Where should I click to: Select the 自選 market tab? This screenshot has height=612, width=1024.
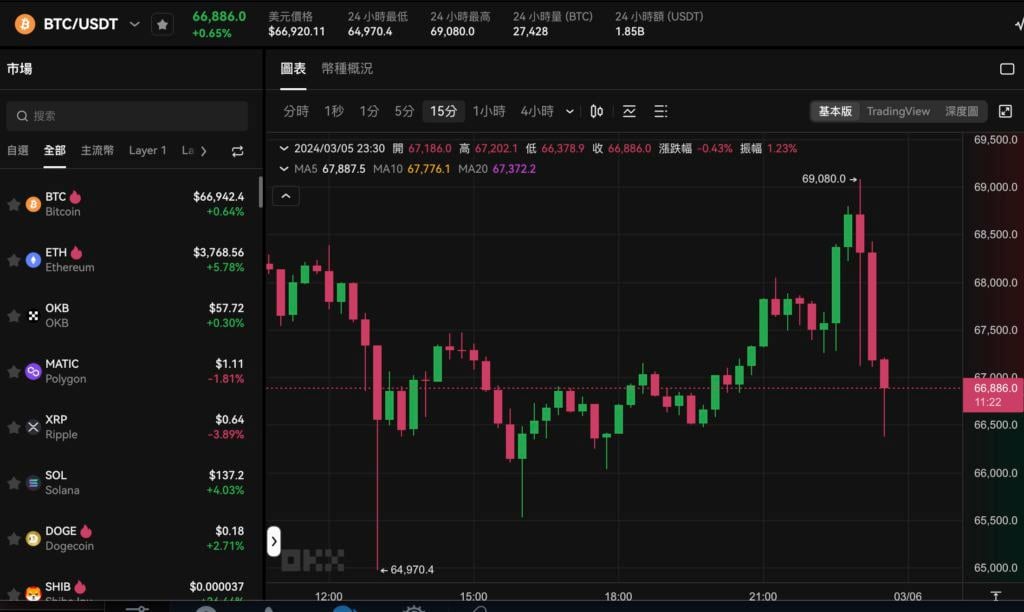18,150
